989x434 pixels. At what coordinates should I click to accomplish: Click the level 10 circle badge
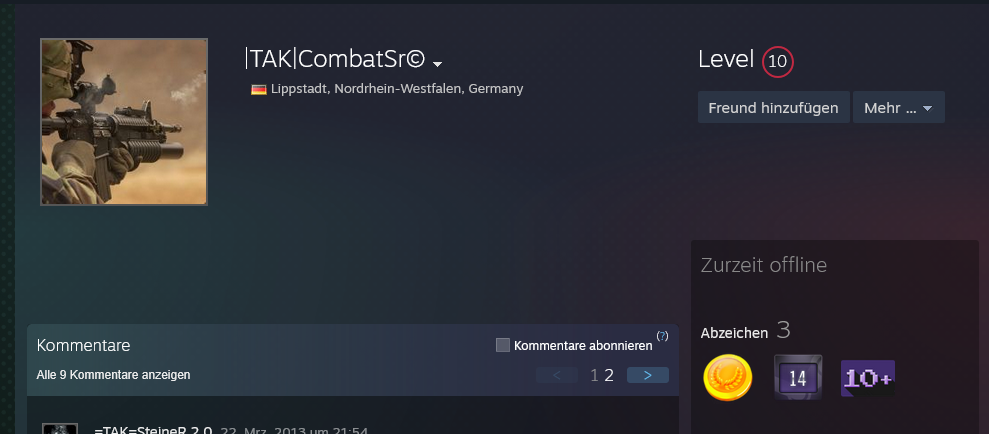coord(778,62)
